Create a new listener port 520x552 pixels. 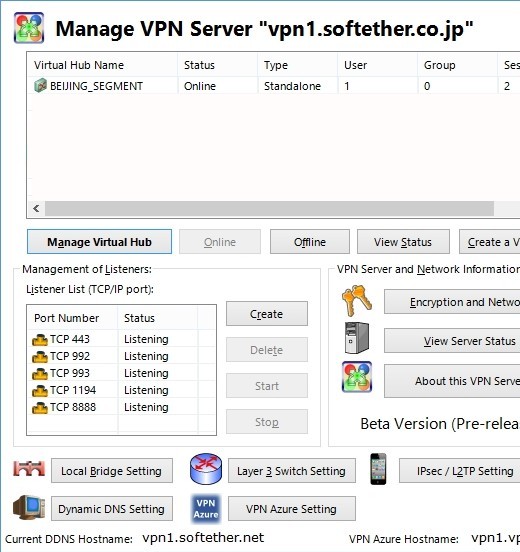pos(267,314)
